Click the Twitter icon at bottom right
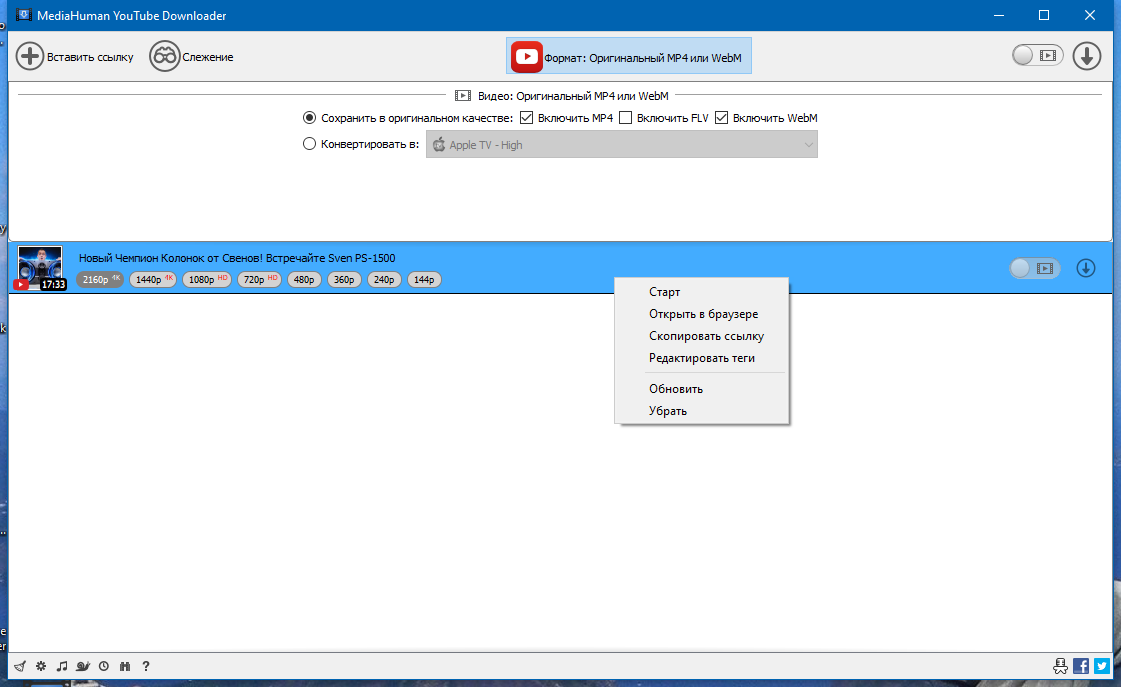This screenshot has width=1121, height=687. click(x=1102, y=666)
